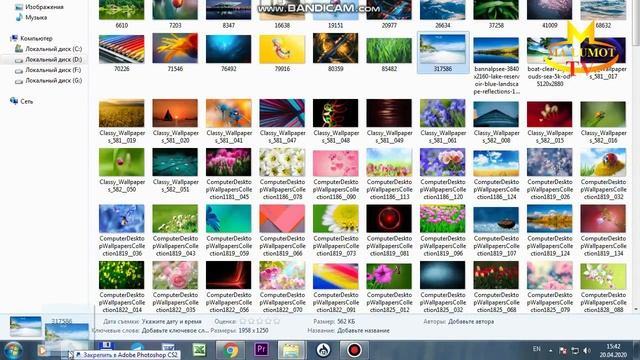640x360 pixels.
Task: Set rating to two stars
Action: click(x=251, y=322)
